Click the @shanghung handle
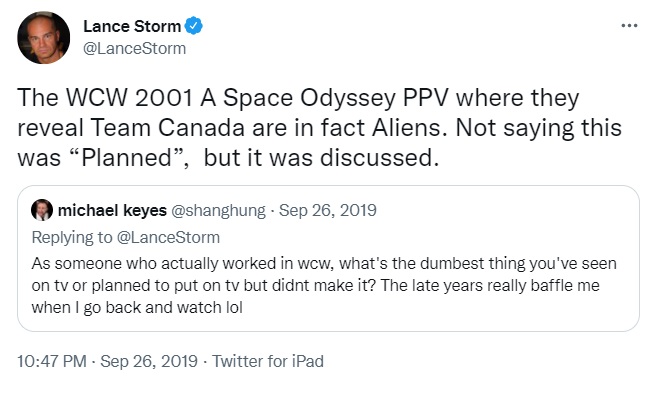655x395 pixels. pos(218,210)
